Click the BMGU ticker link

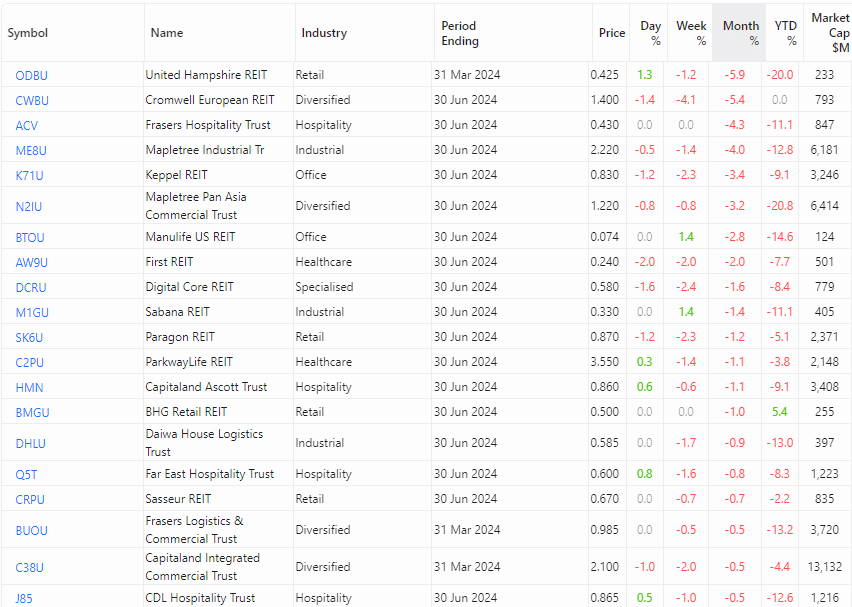point(32,412)
